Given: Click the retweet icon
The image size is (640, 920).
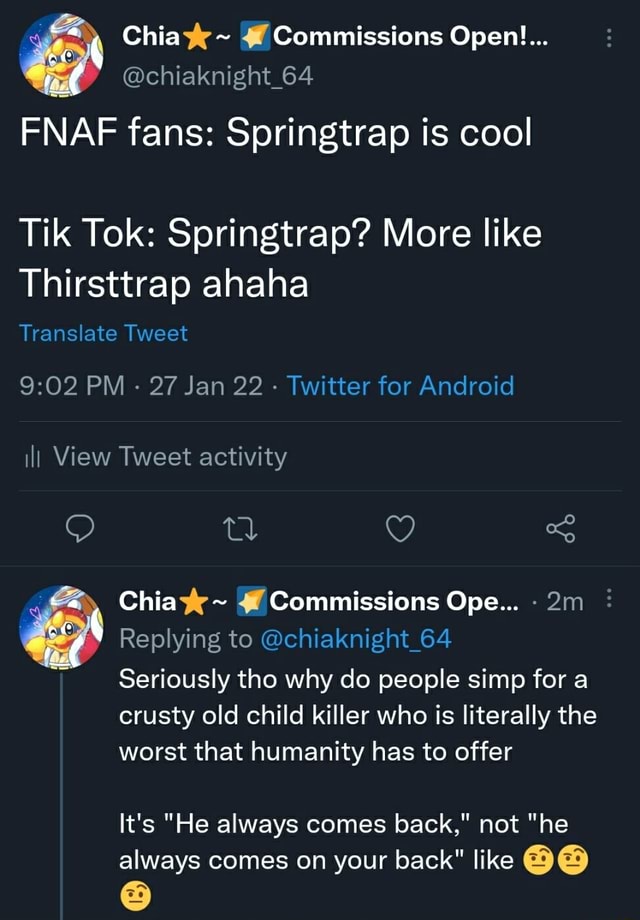Looking at the screenshot, I should 240,530.
